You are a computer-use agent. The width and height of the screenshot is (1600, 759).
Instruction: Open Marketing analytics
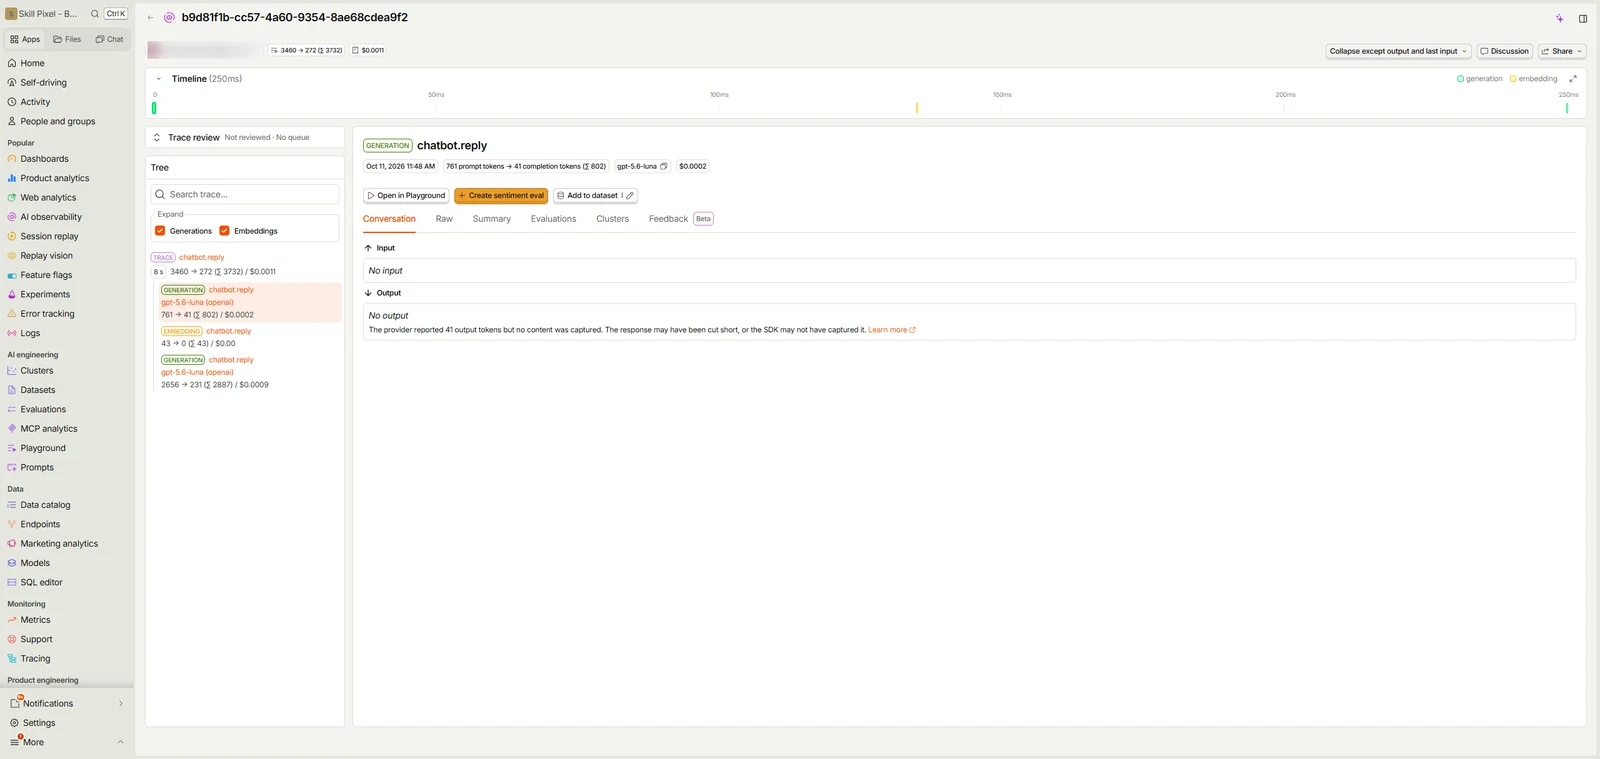pos(59,544)
